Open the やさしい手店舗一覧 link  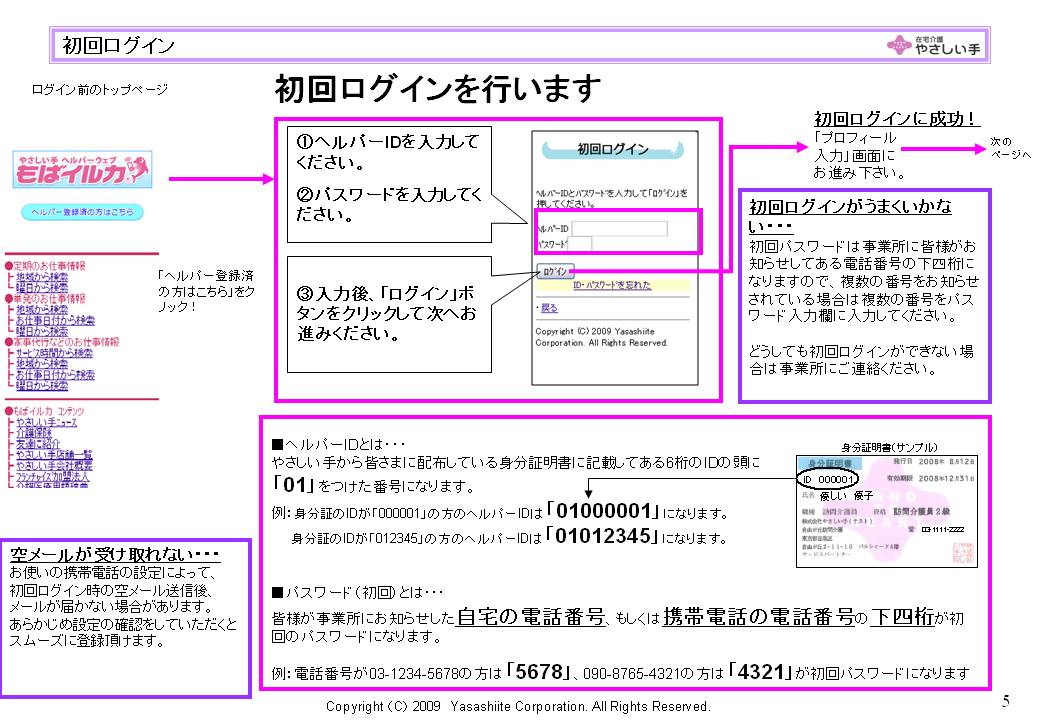point(53,456)
